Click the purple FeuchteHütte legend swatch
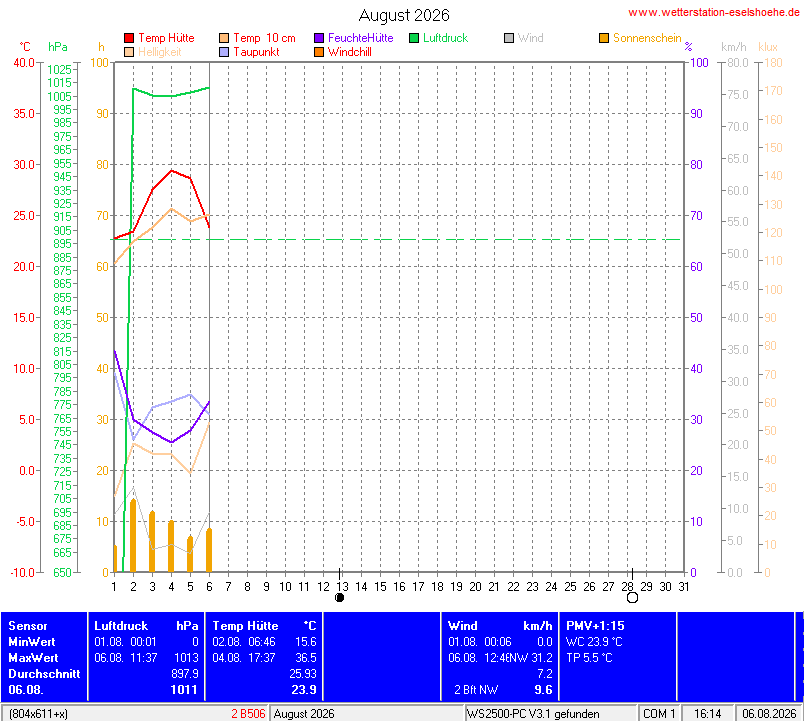Screen dimensions: 804x721 (x=319, y=38)
